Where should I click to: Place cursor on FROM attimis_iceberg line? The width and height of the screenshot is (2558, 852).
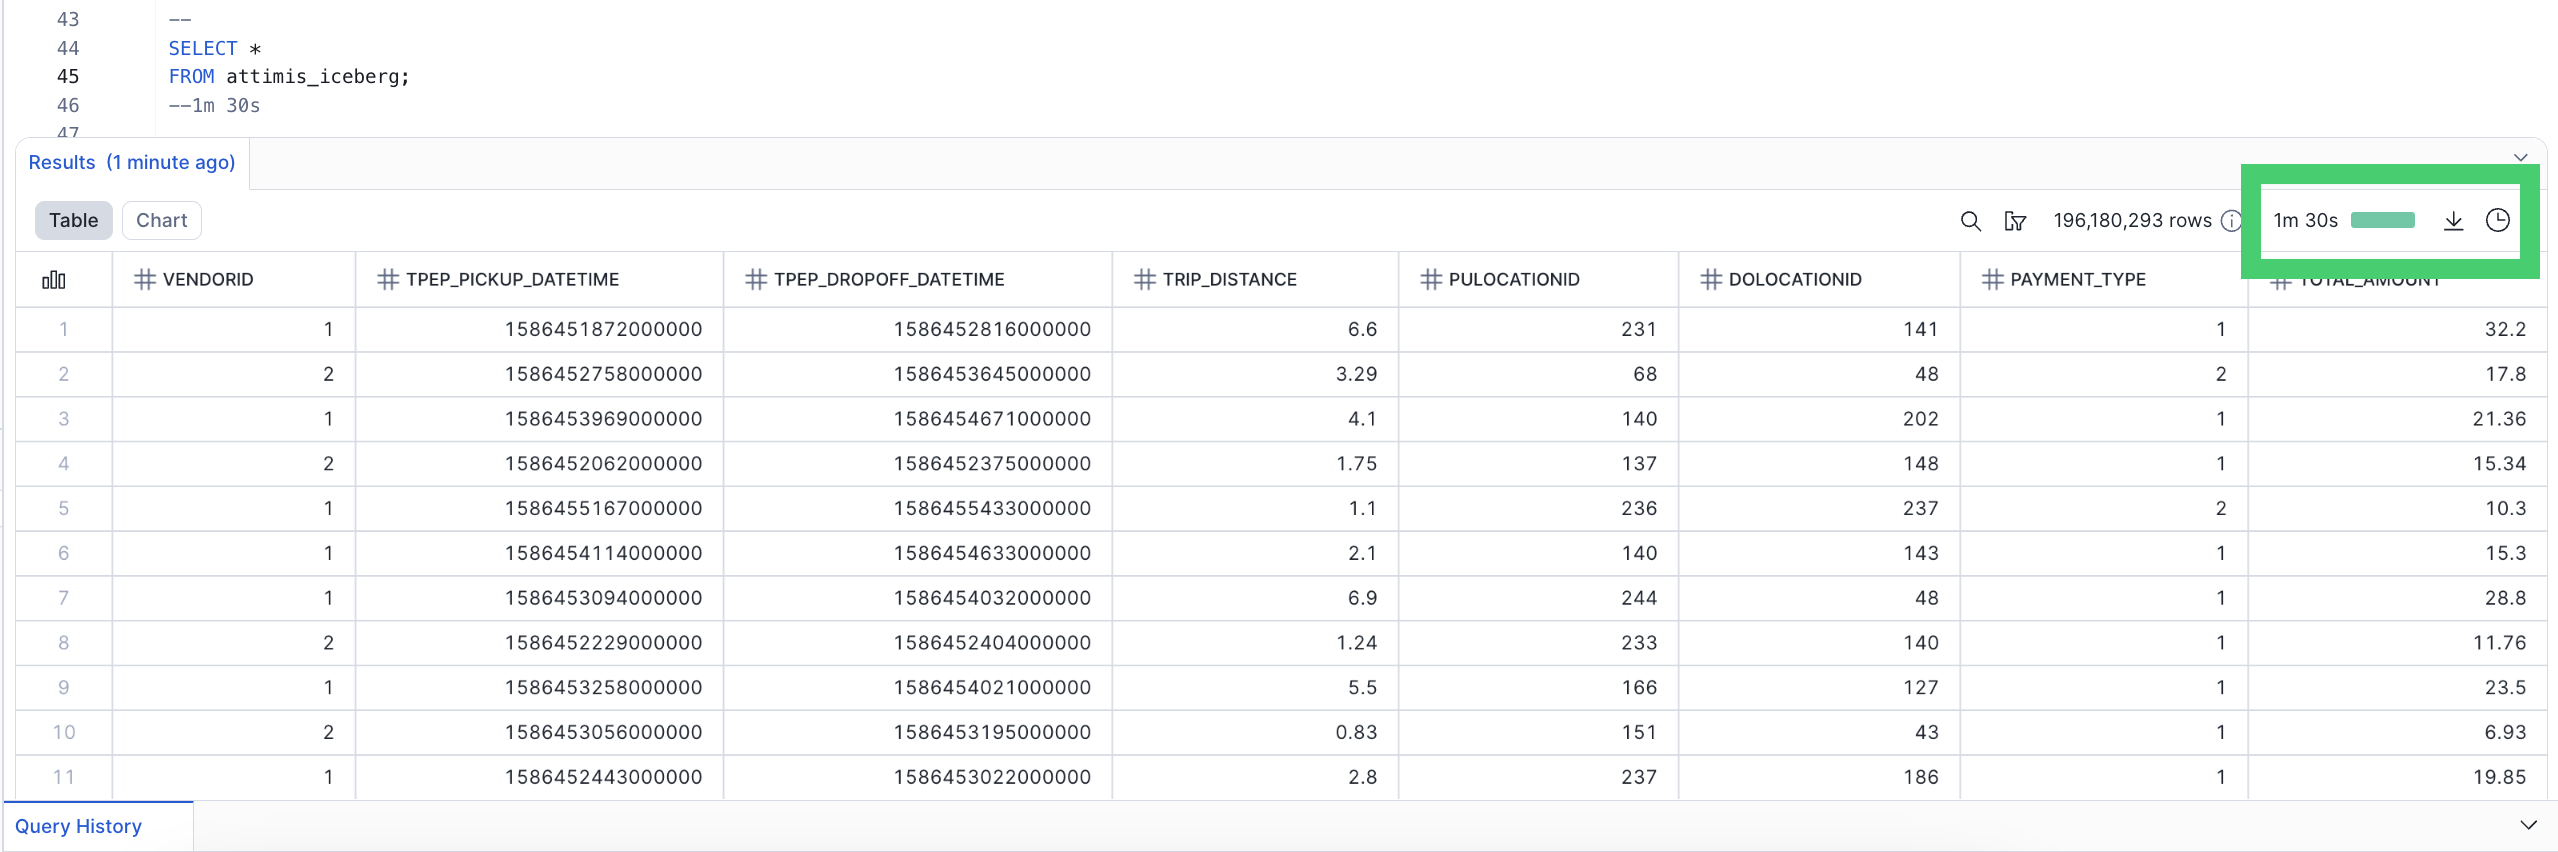(317, 77)
